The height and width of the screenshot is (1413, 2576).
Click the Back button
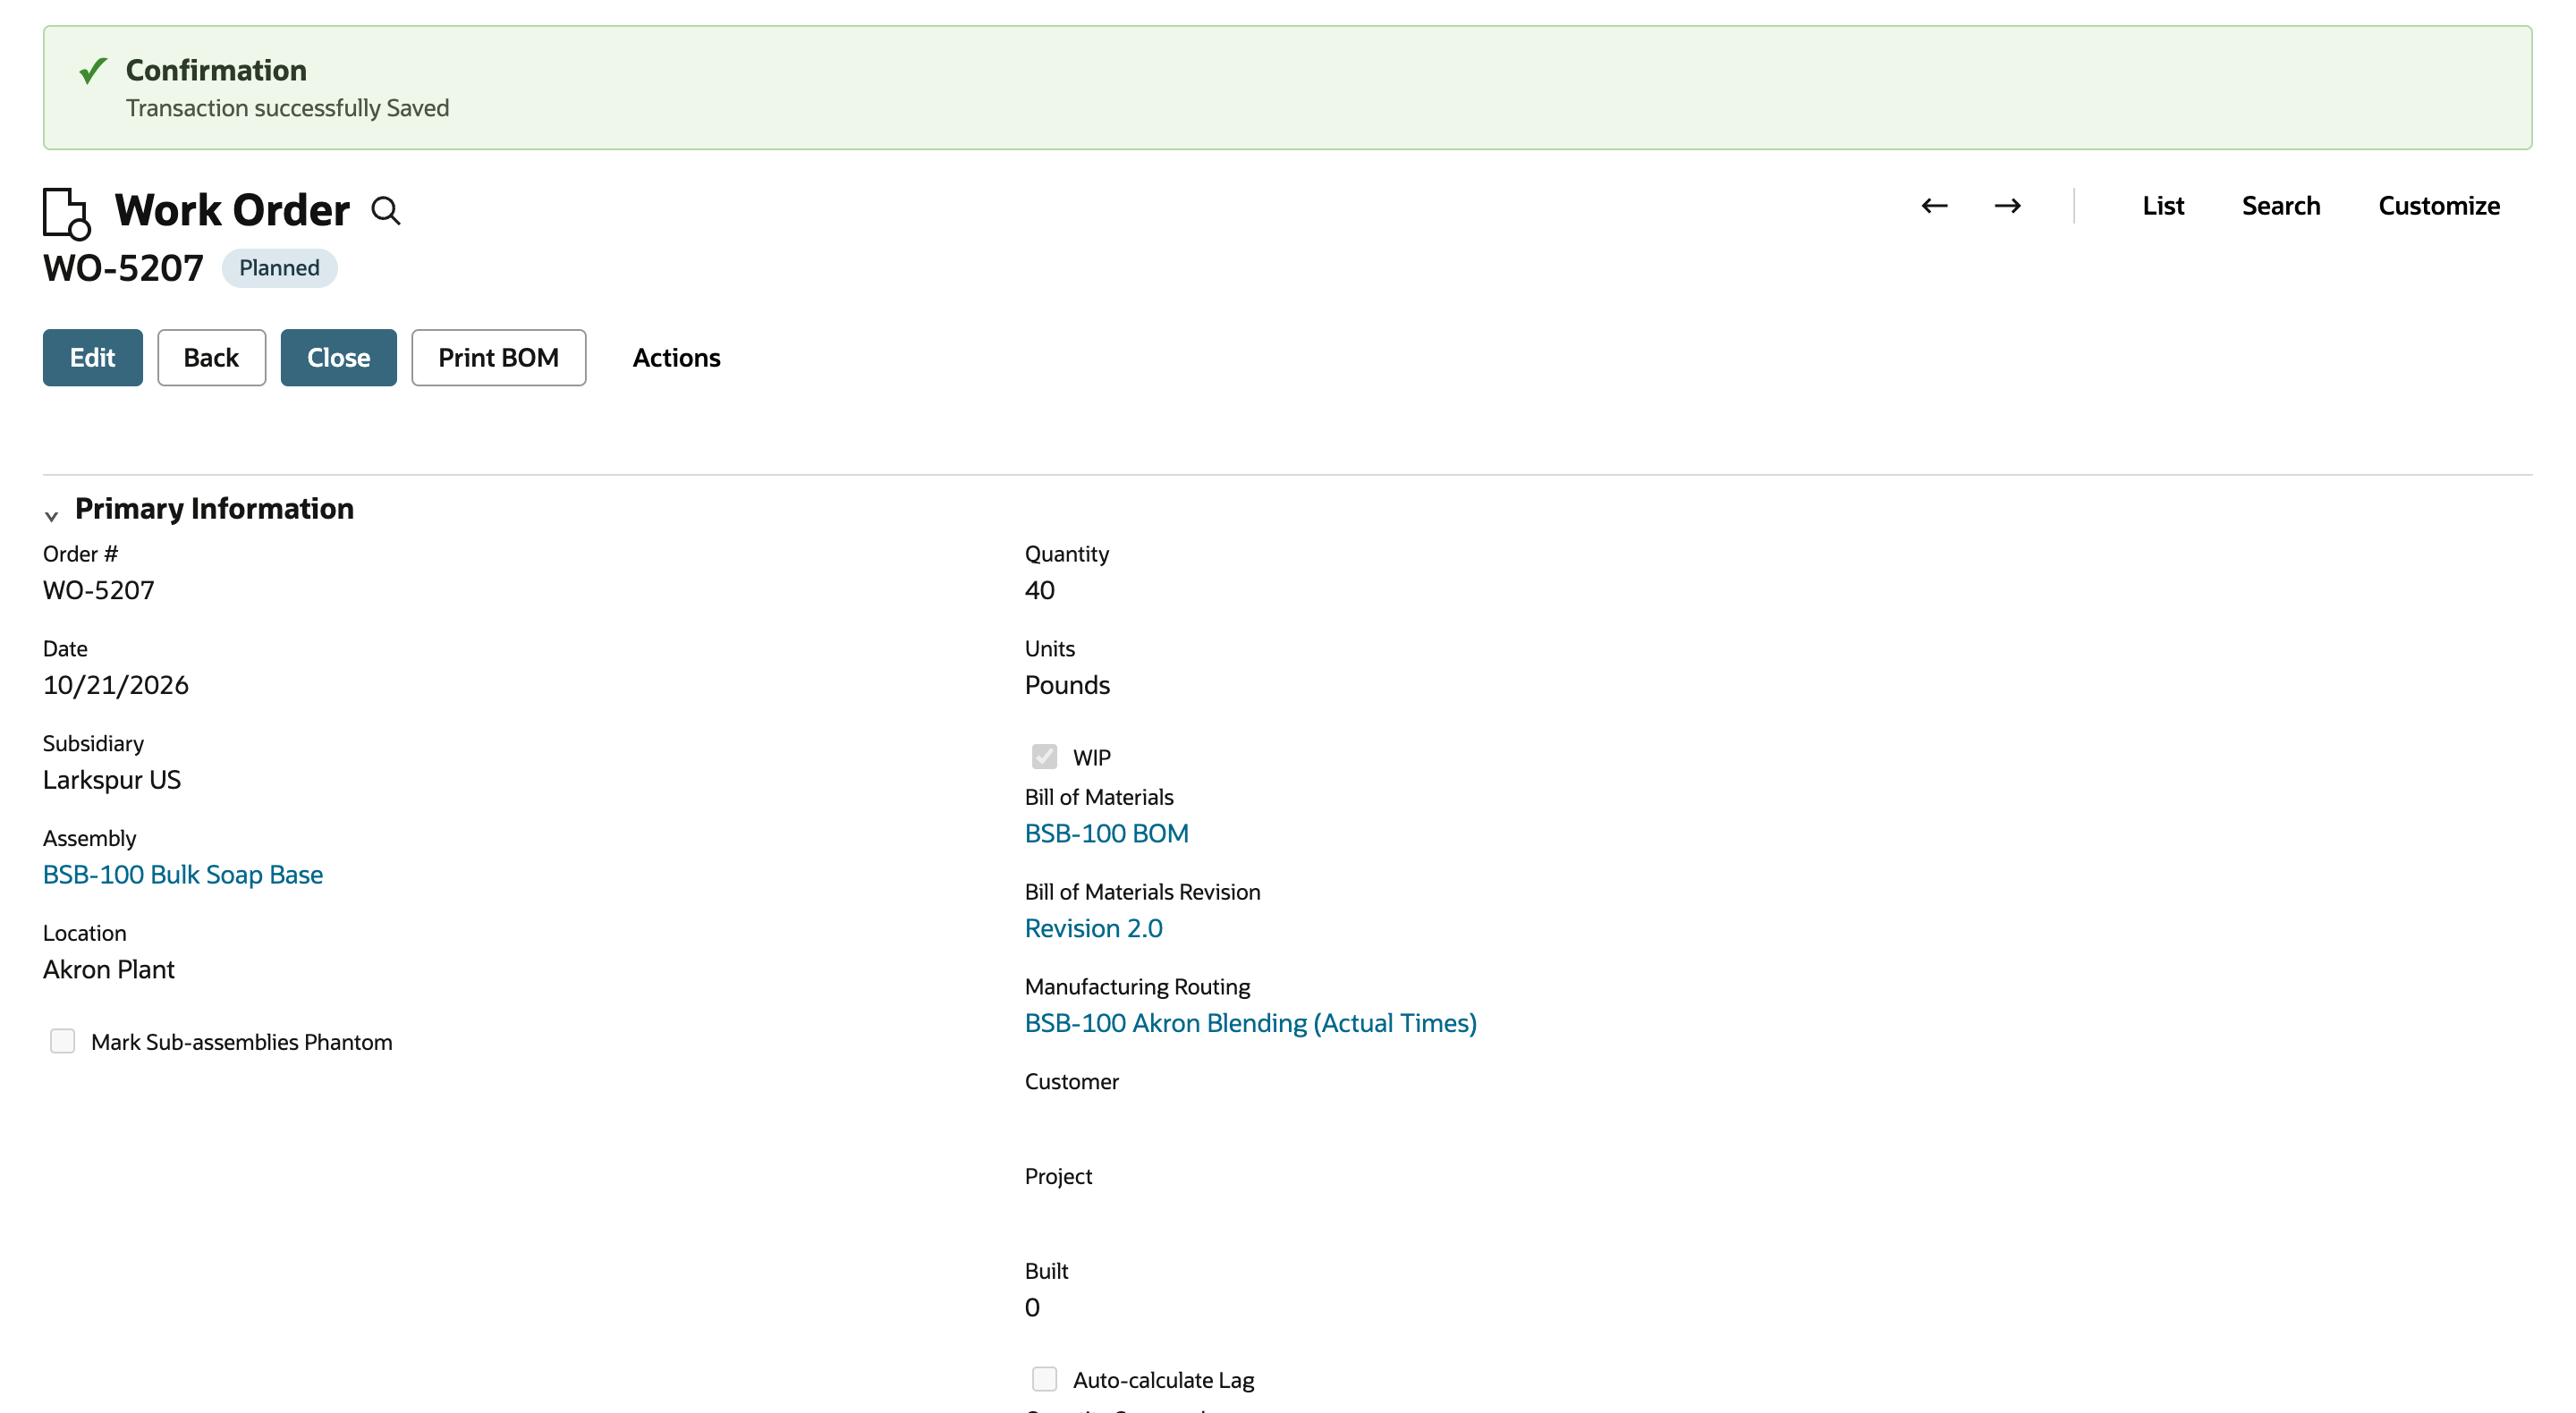pos(211,358)
